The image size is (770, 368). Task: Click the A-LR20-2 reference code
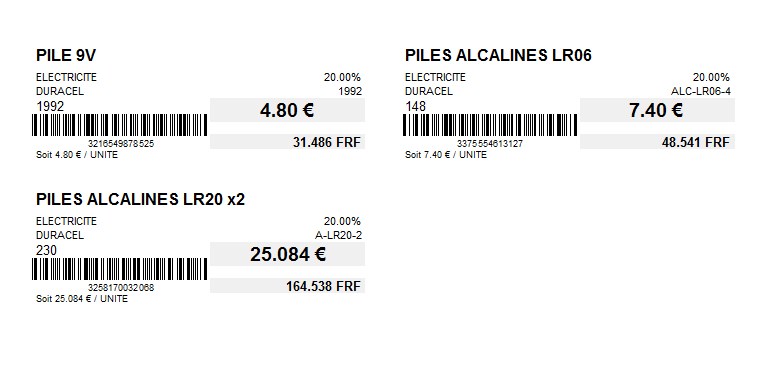pyautogui.click(x=338, y=235)
